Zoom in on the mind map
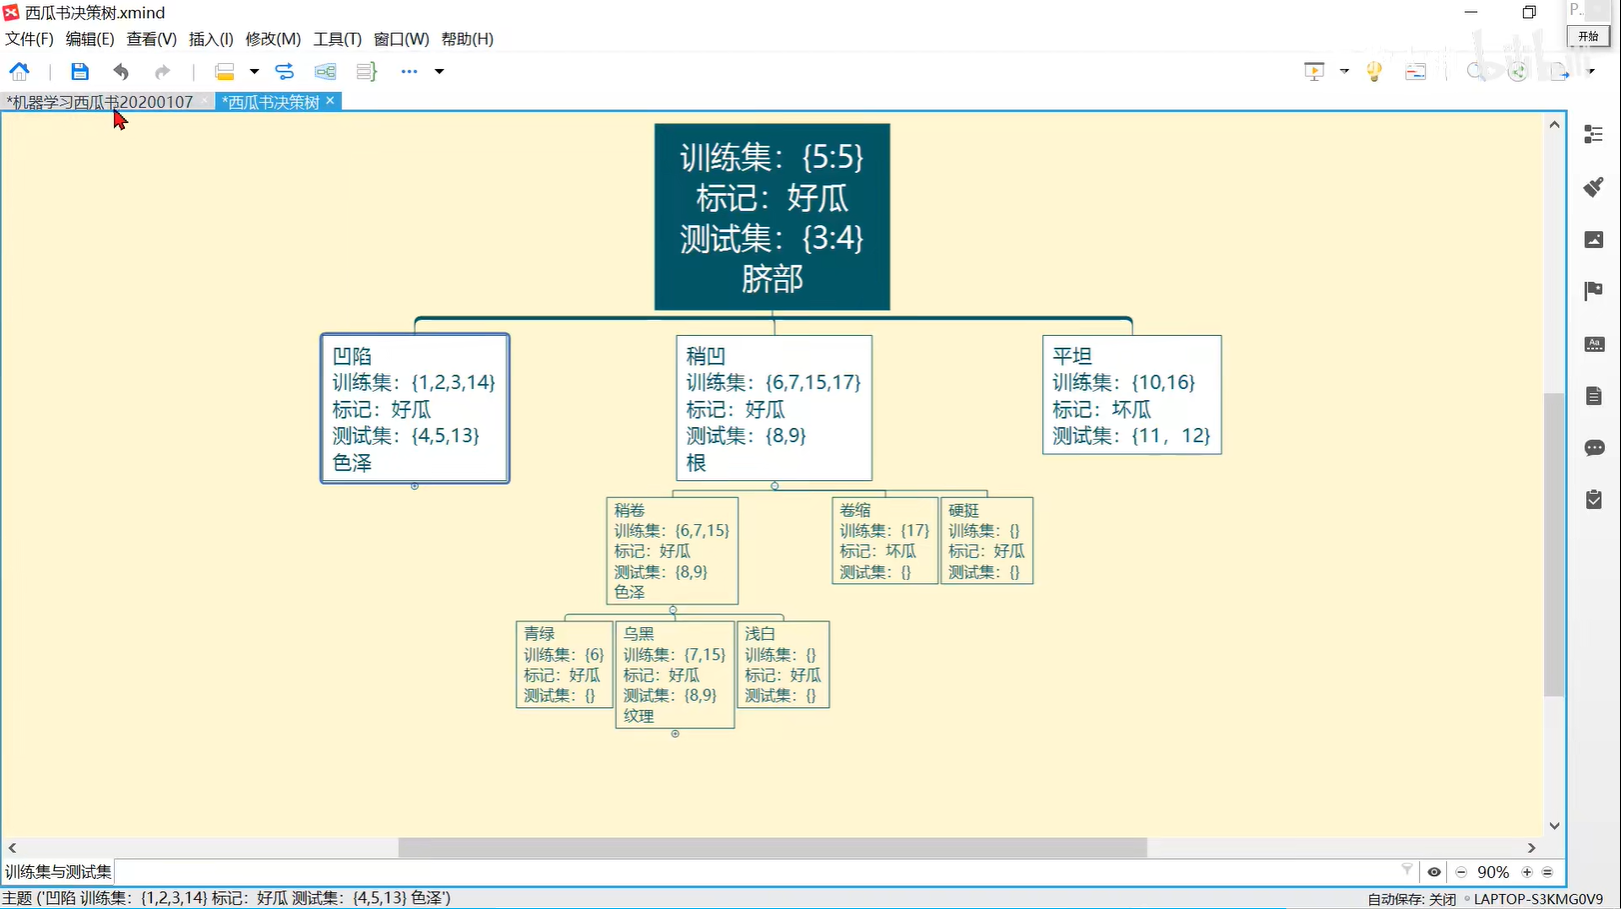This screenshot has height=909, width=1621. (1527, 872)
